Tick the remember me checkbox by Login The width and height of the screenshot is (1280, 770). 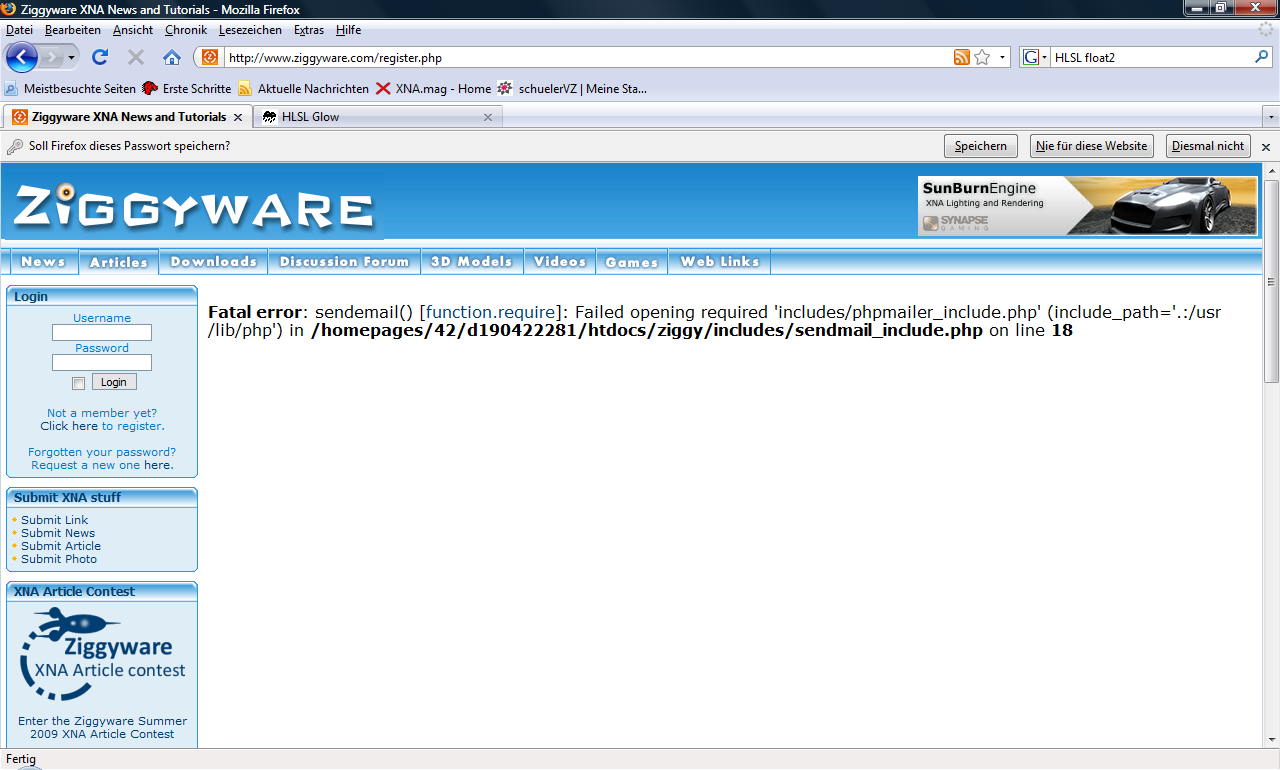[79, 383]
